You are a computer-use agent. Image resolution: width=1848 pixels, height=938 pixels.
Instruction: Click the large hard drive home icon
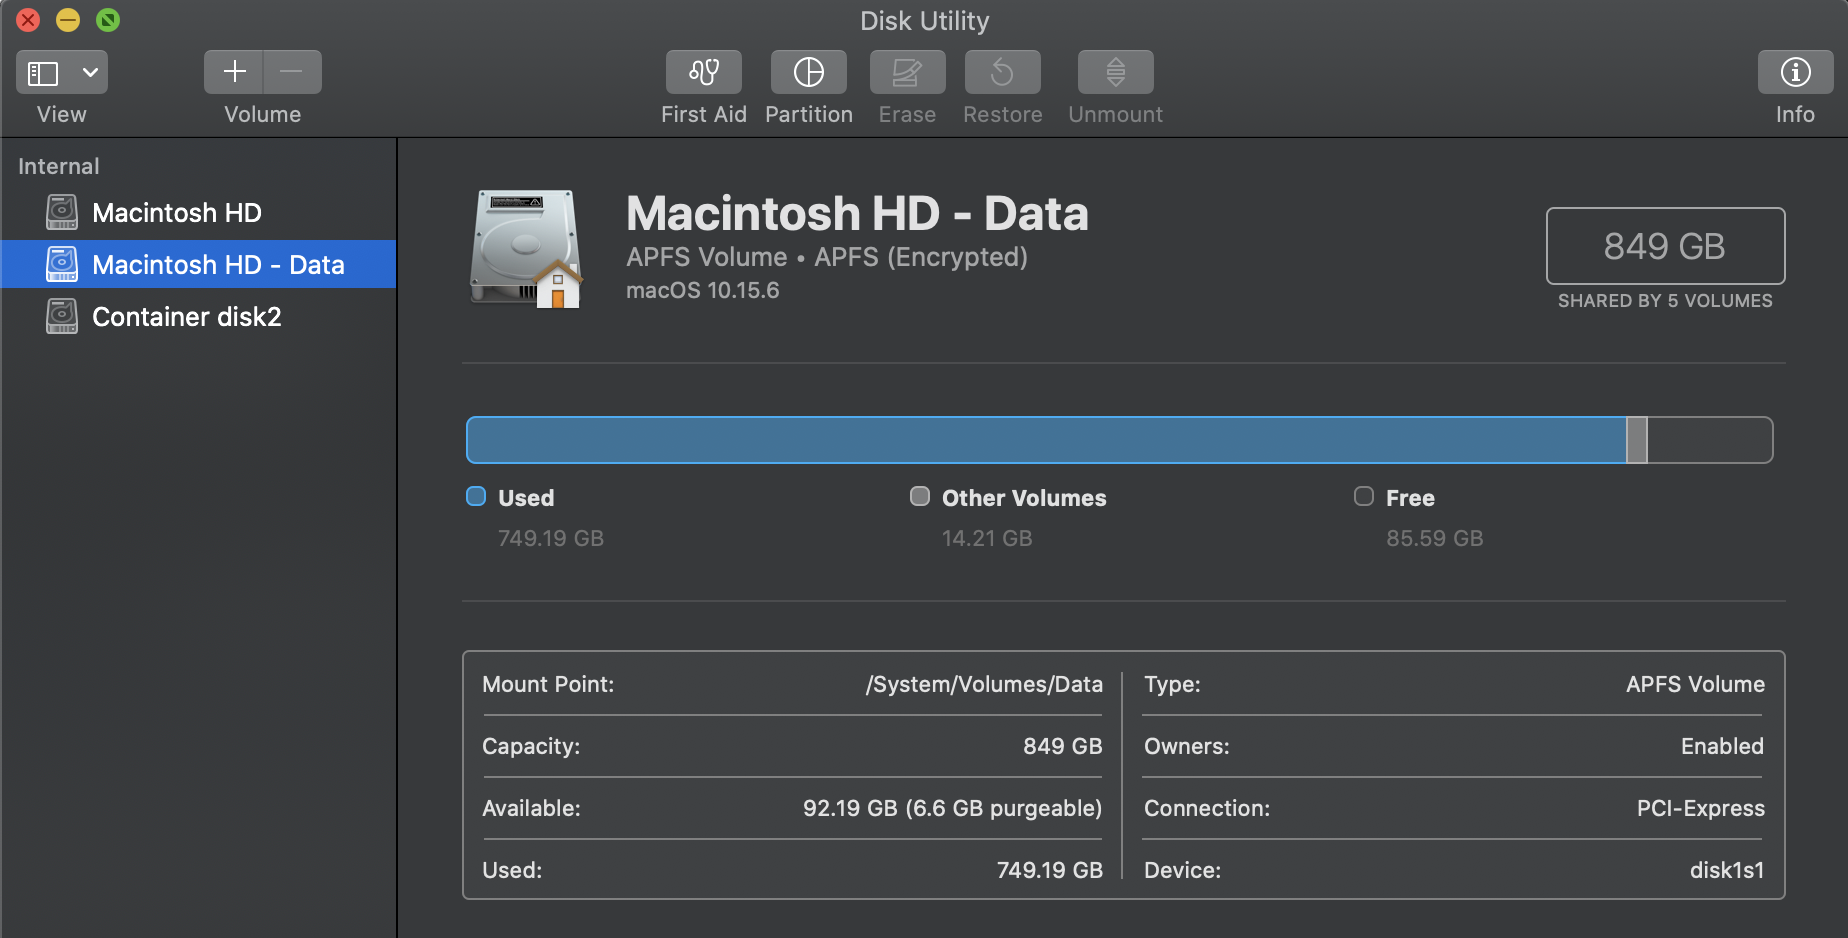526,248
